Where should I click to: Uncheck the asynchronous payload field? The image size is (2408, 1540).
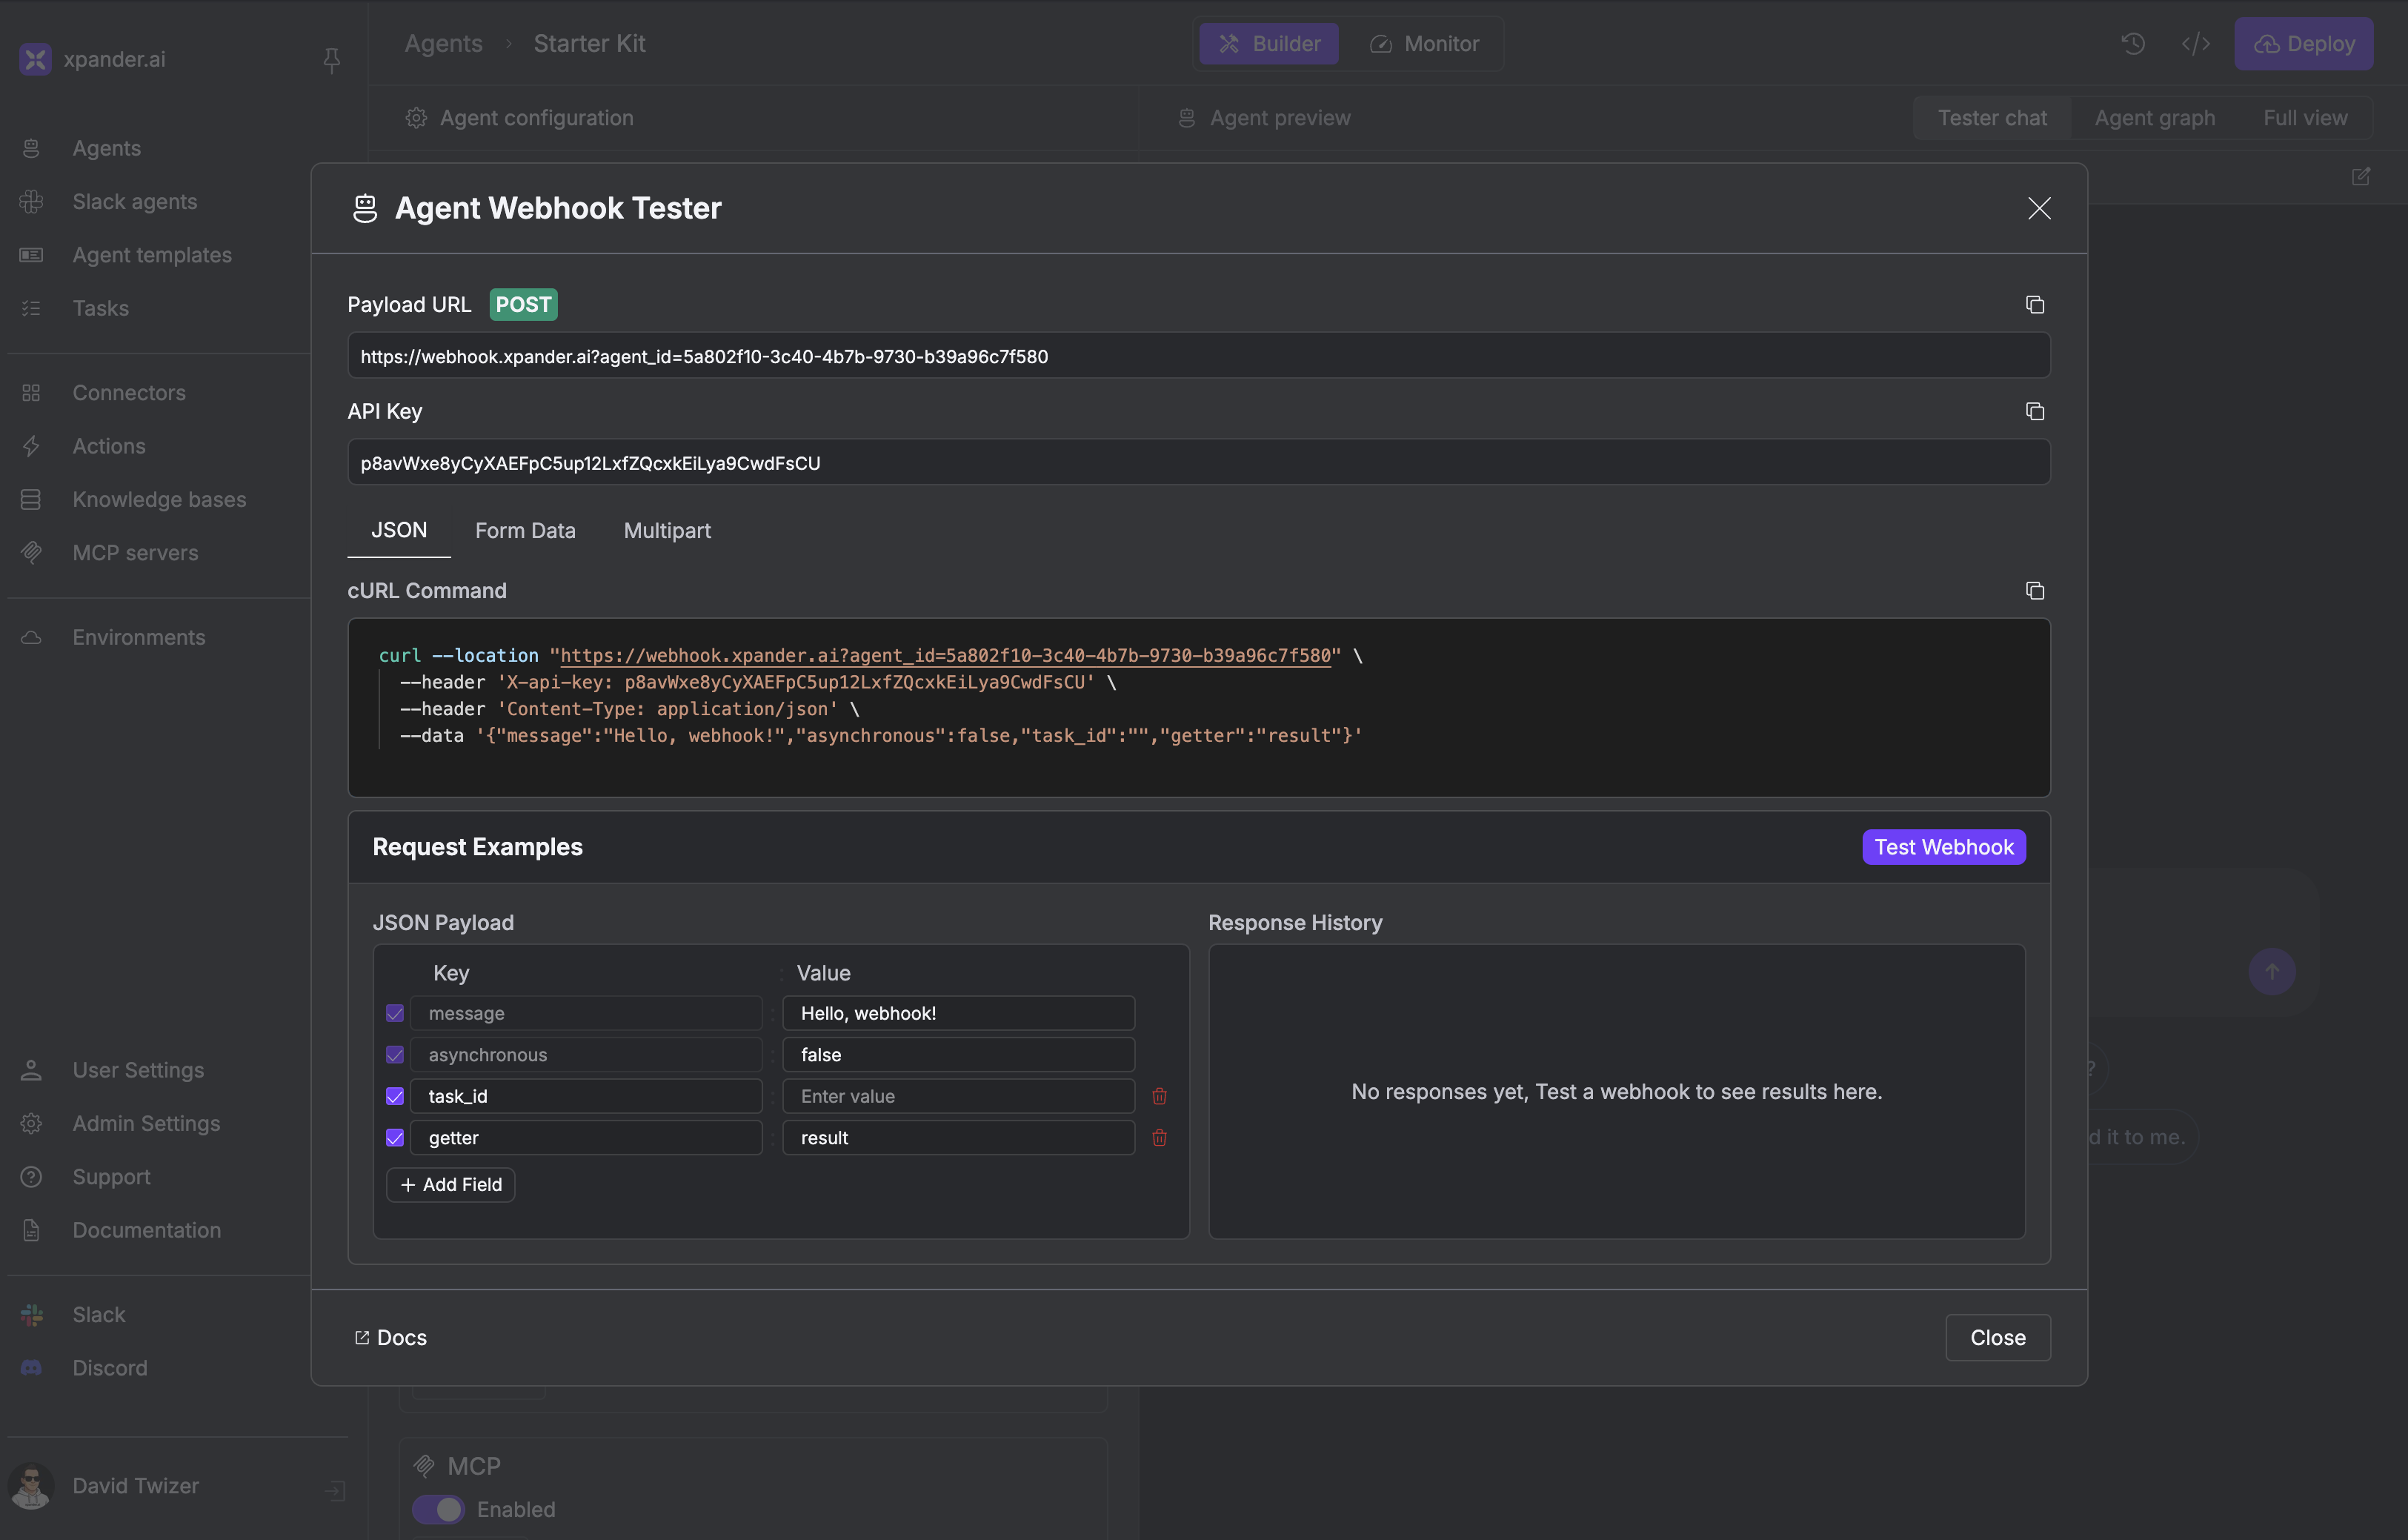395,1054
